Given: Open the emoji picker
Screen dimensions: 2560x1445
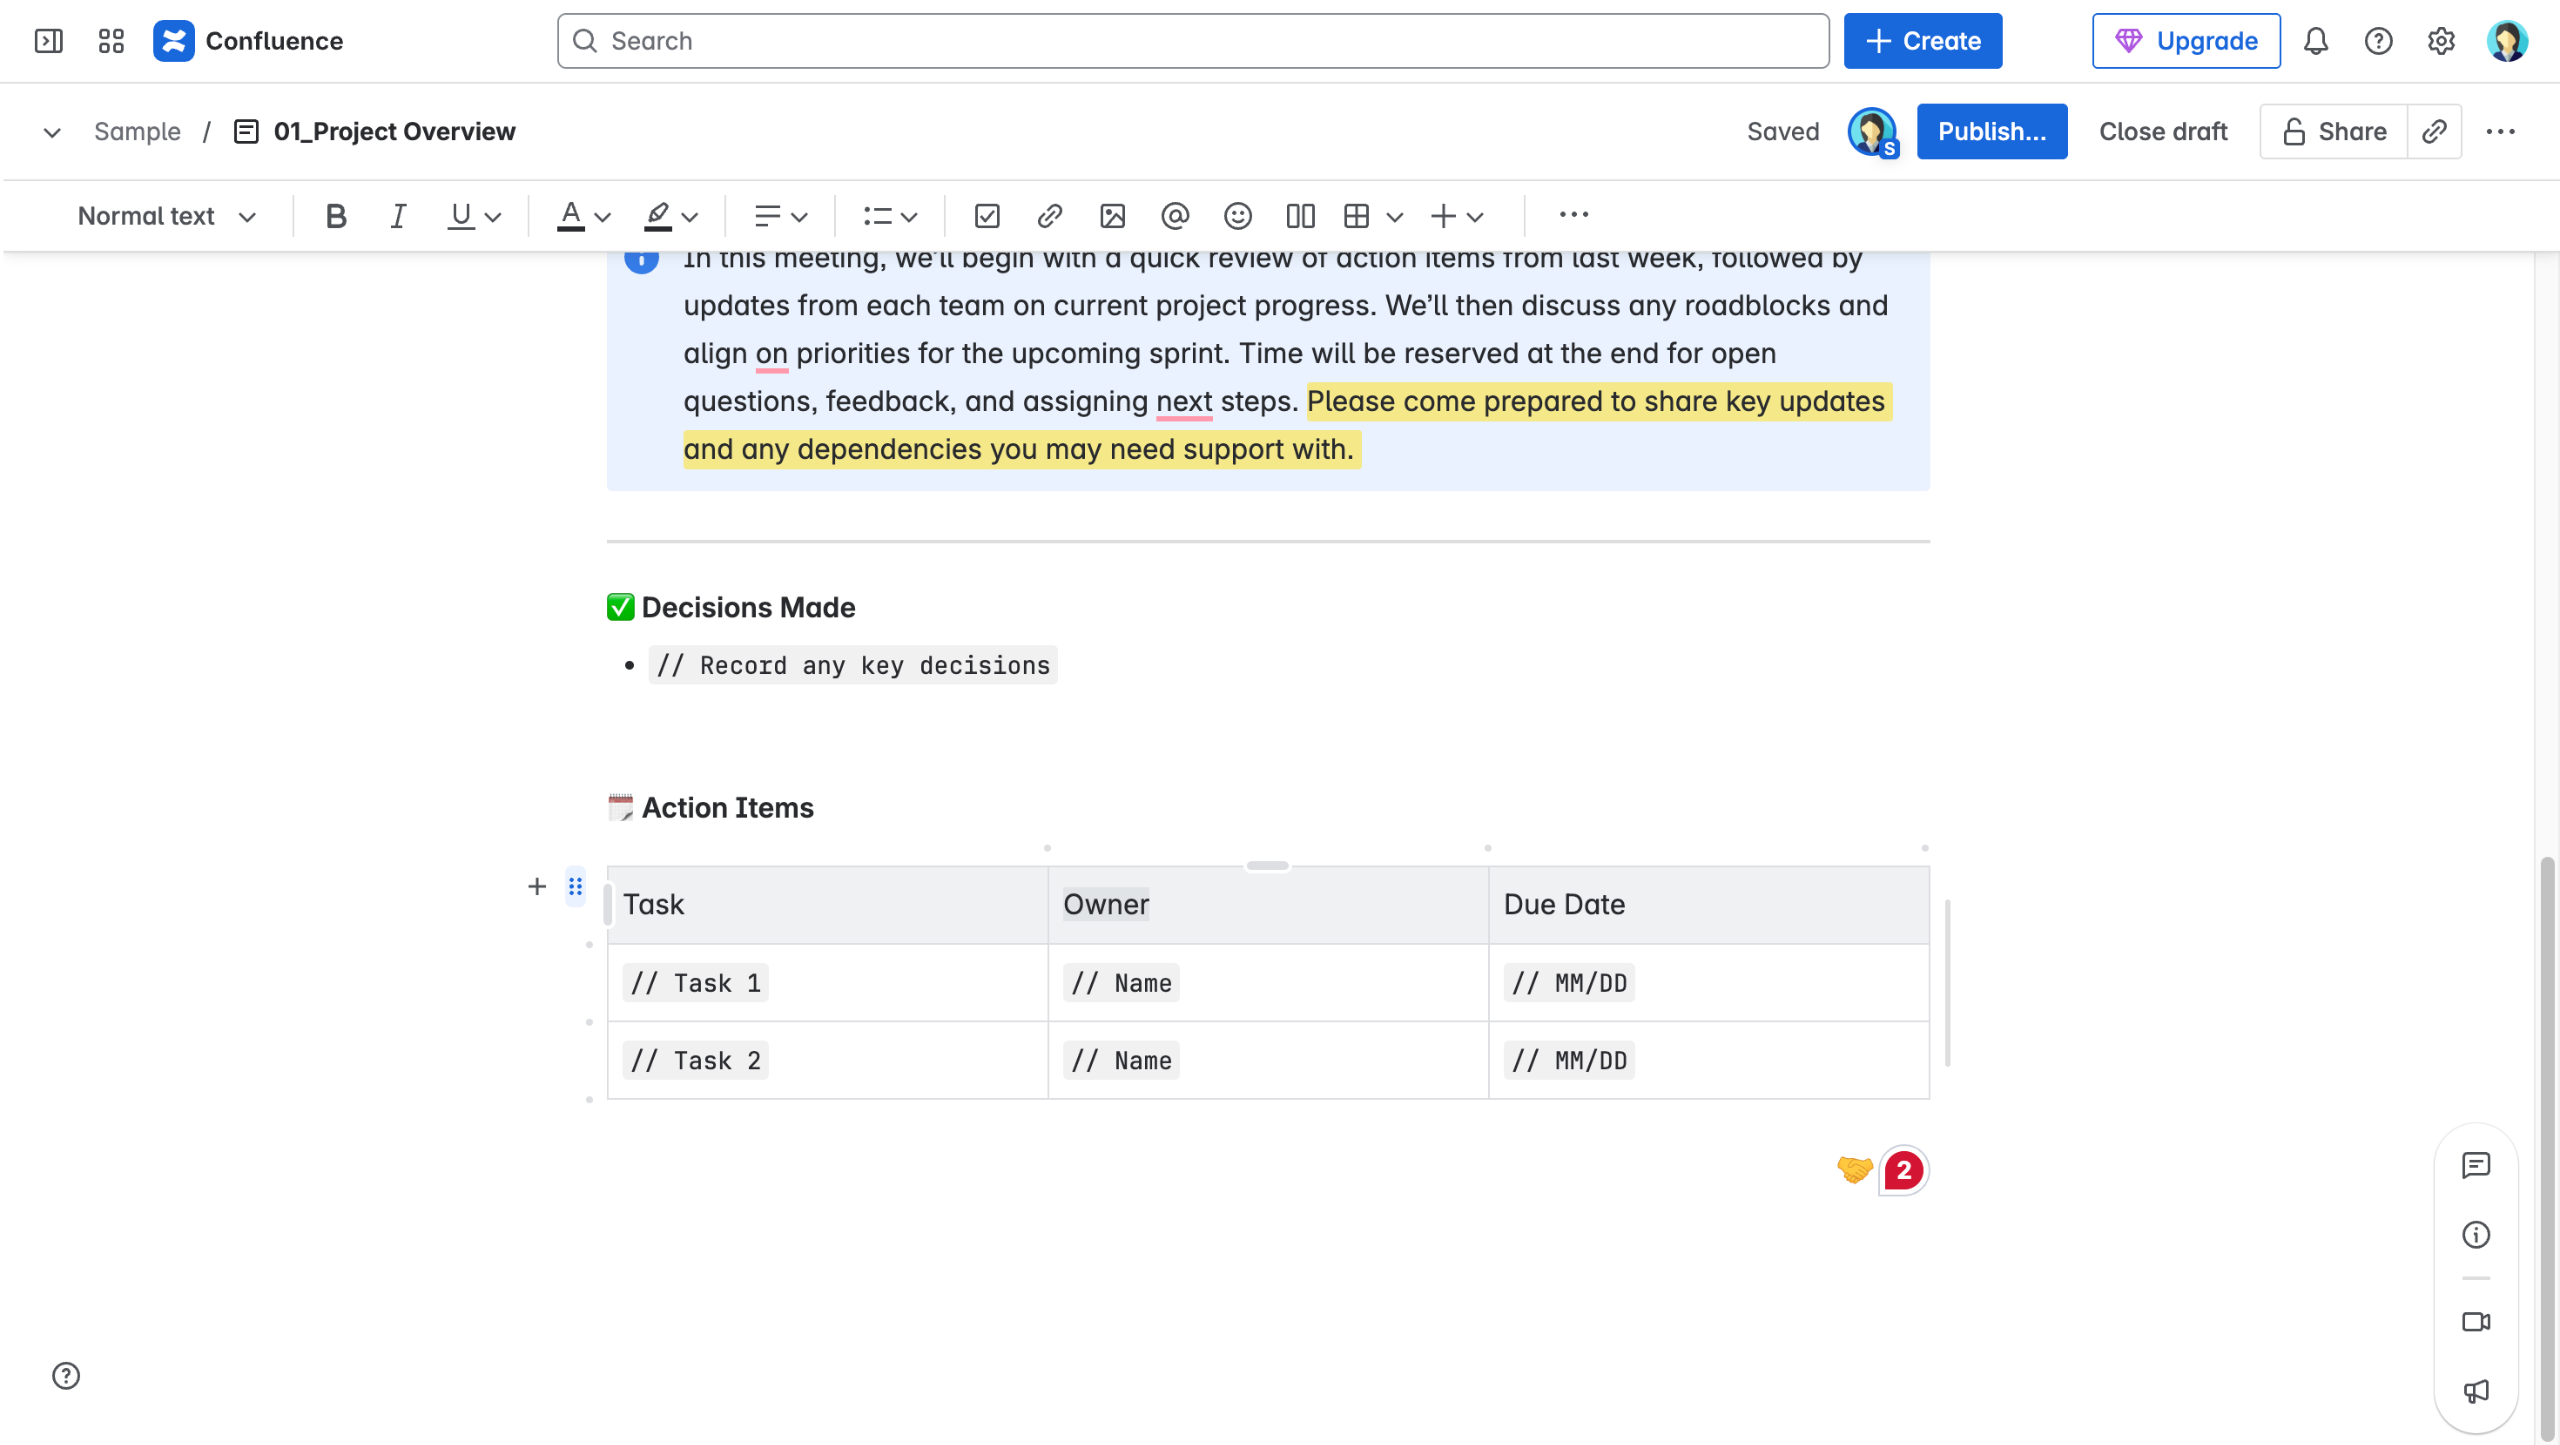Looking at the screenshot, I should click(1237, 216).
